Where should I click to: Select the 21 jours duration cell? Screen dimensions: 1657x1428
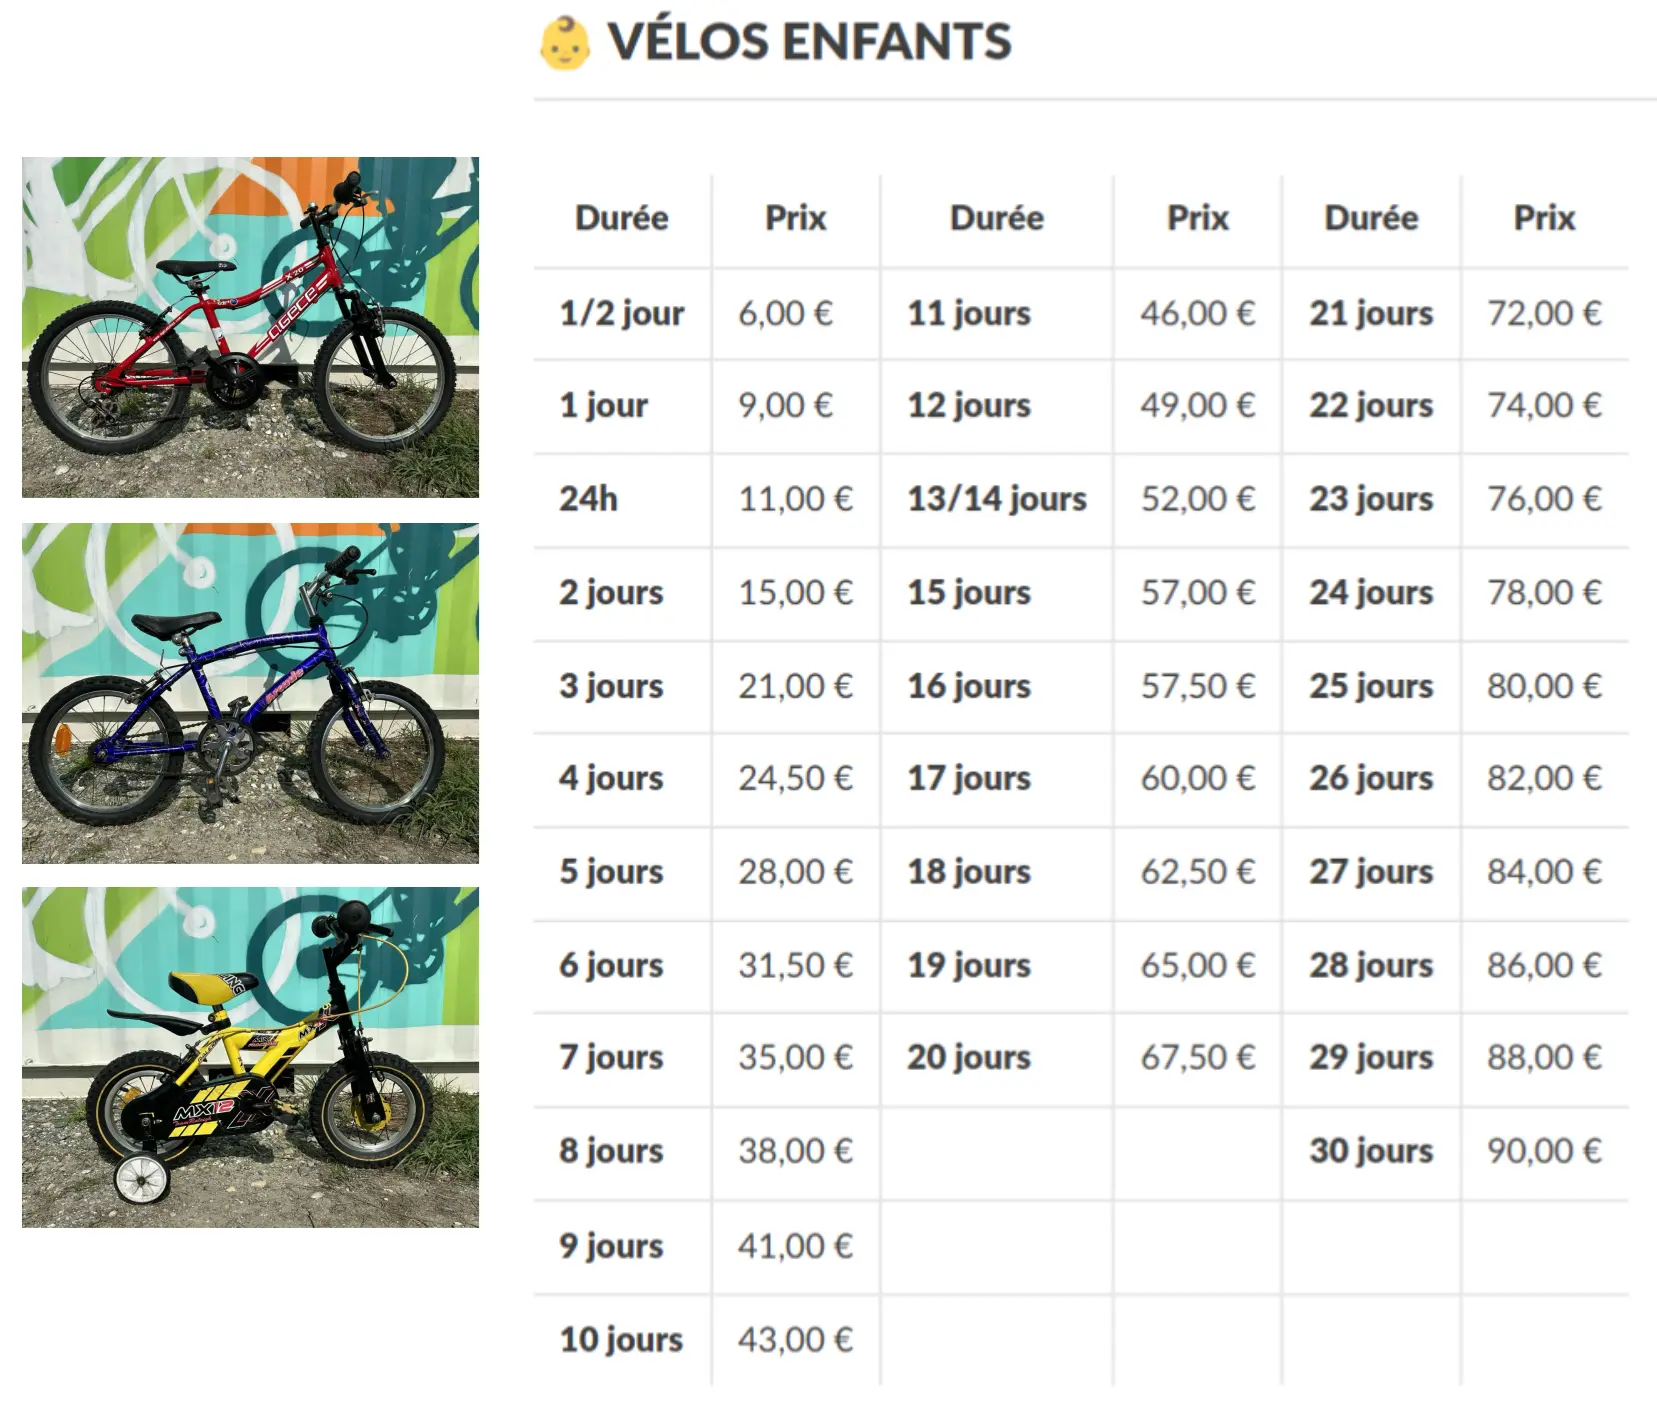[1371, 314]
